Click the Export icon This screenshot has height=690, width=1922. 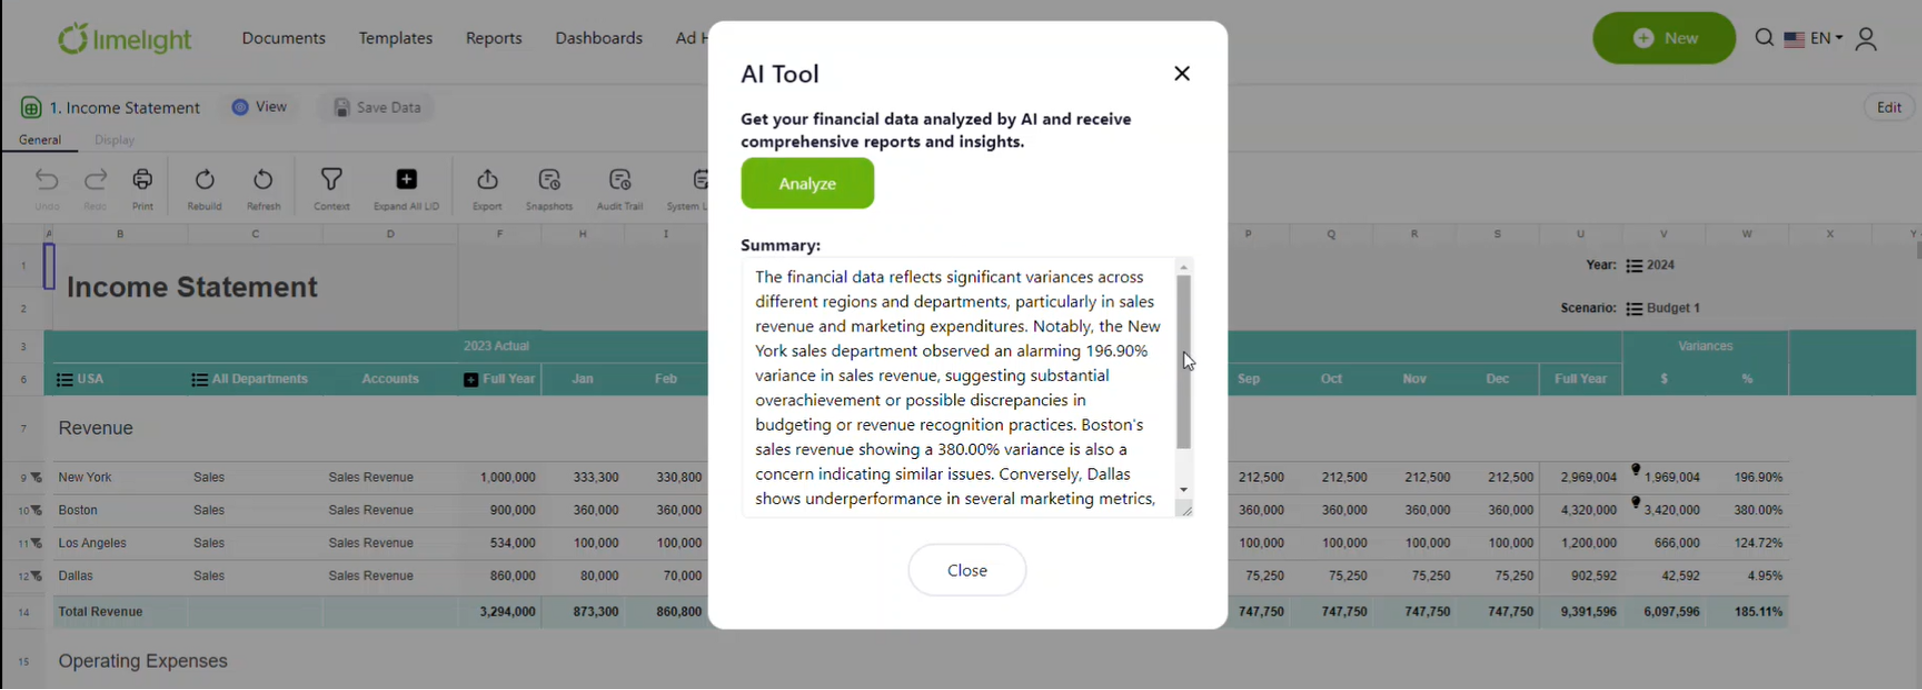(487, 180)
